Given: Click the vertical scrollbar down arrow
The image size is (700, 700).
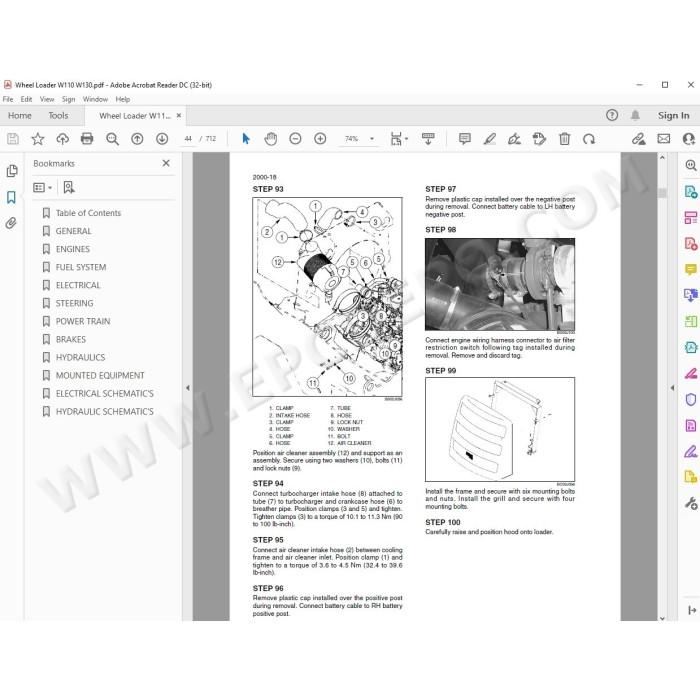Looking at the screenshot, I should (x=662, y=618).
